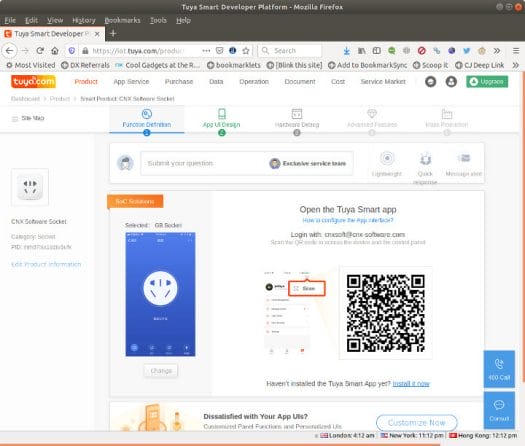The image size is (525, 446).
Task: Click the Change panel button
Action: pos(161,371)
